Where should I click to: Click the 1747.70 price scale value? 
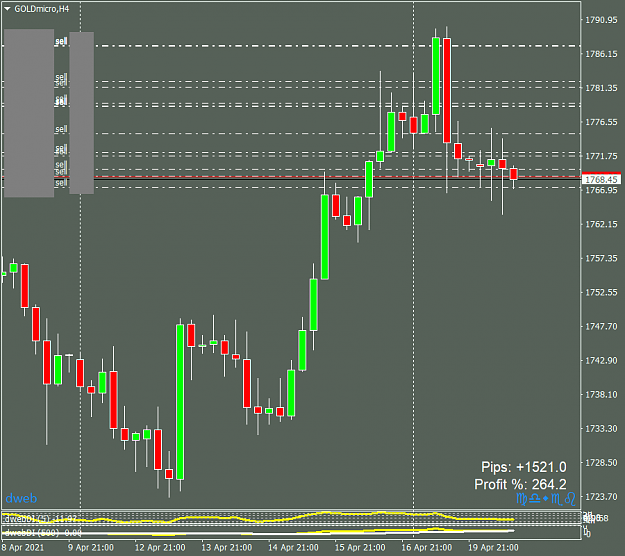[601, 326]
